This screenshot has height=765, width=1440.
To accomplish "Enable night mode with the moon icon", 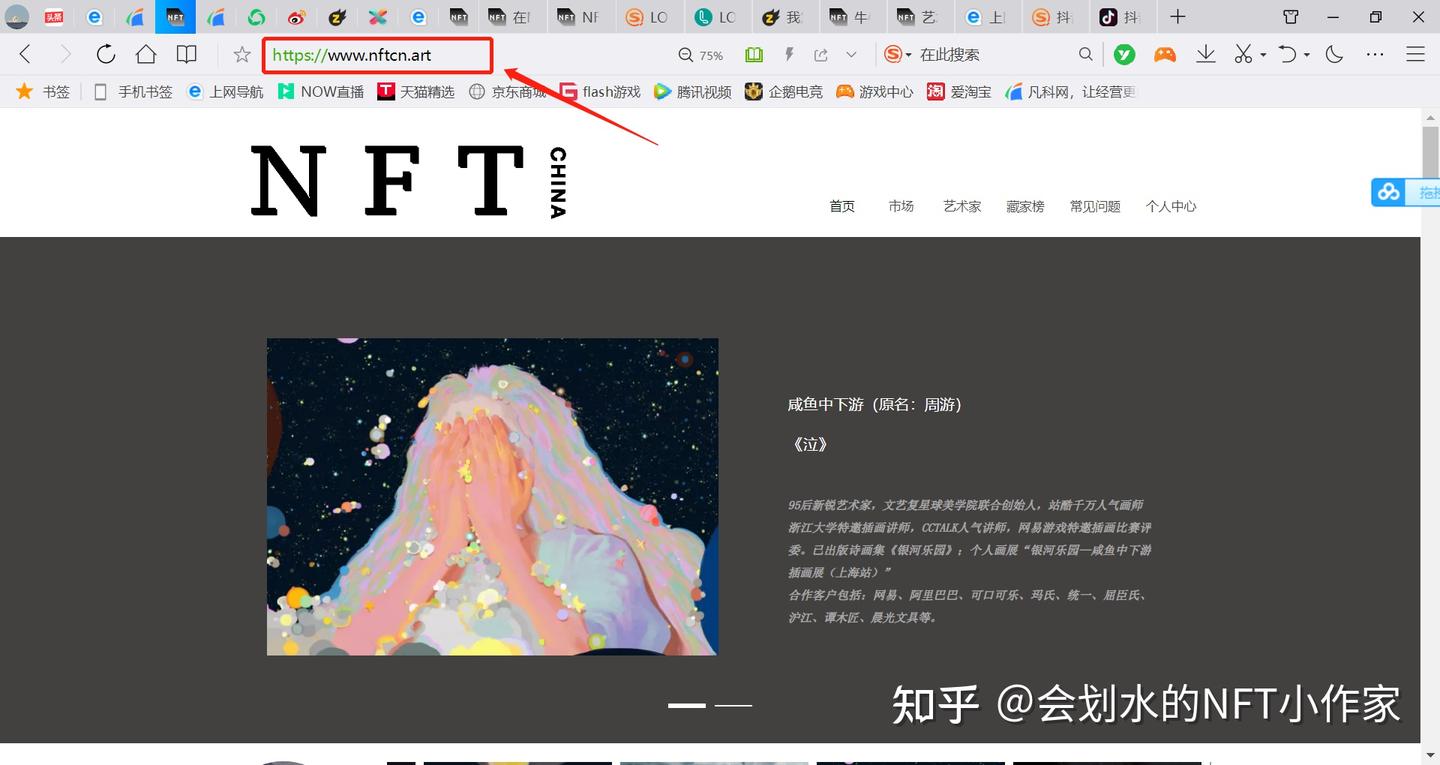I will coord(1334,54).
